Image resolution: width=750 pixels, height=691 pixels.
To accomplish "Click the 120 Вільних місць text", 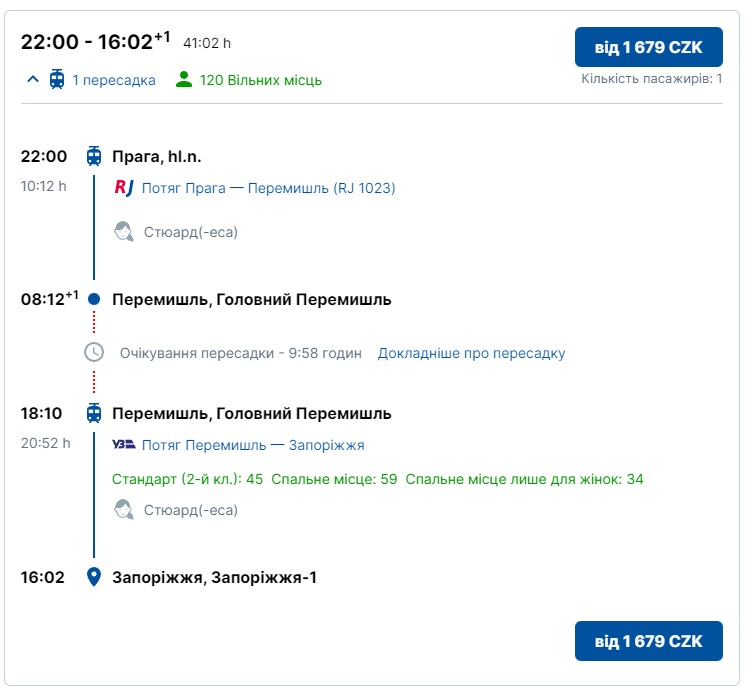I will [x=261, y=80].
